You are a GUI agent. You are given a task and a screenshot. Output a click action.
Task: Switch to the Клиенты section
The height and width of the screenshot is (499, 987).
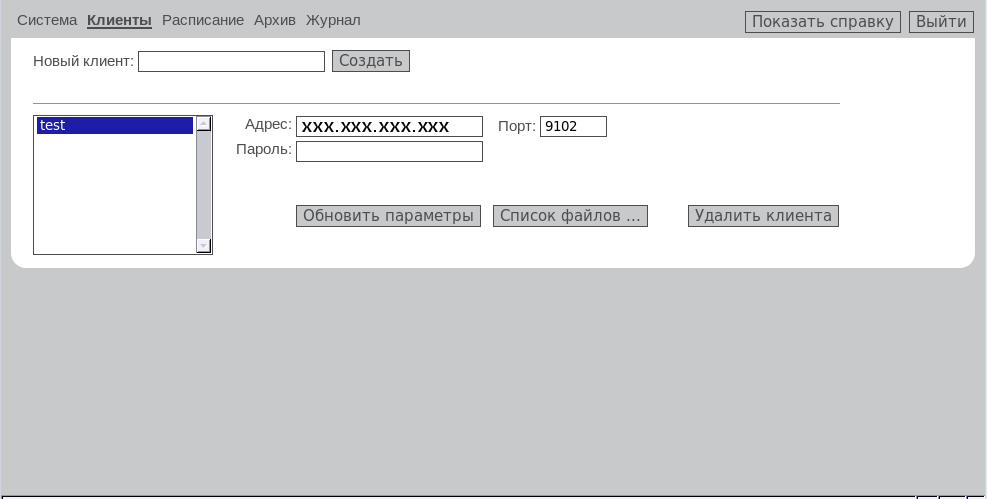tap(119, 20)
